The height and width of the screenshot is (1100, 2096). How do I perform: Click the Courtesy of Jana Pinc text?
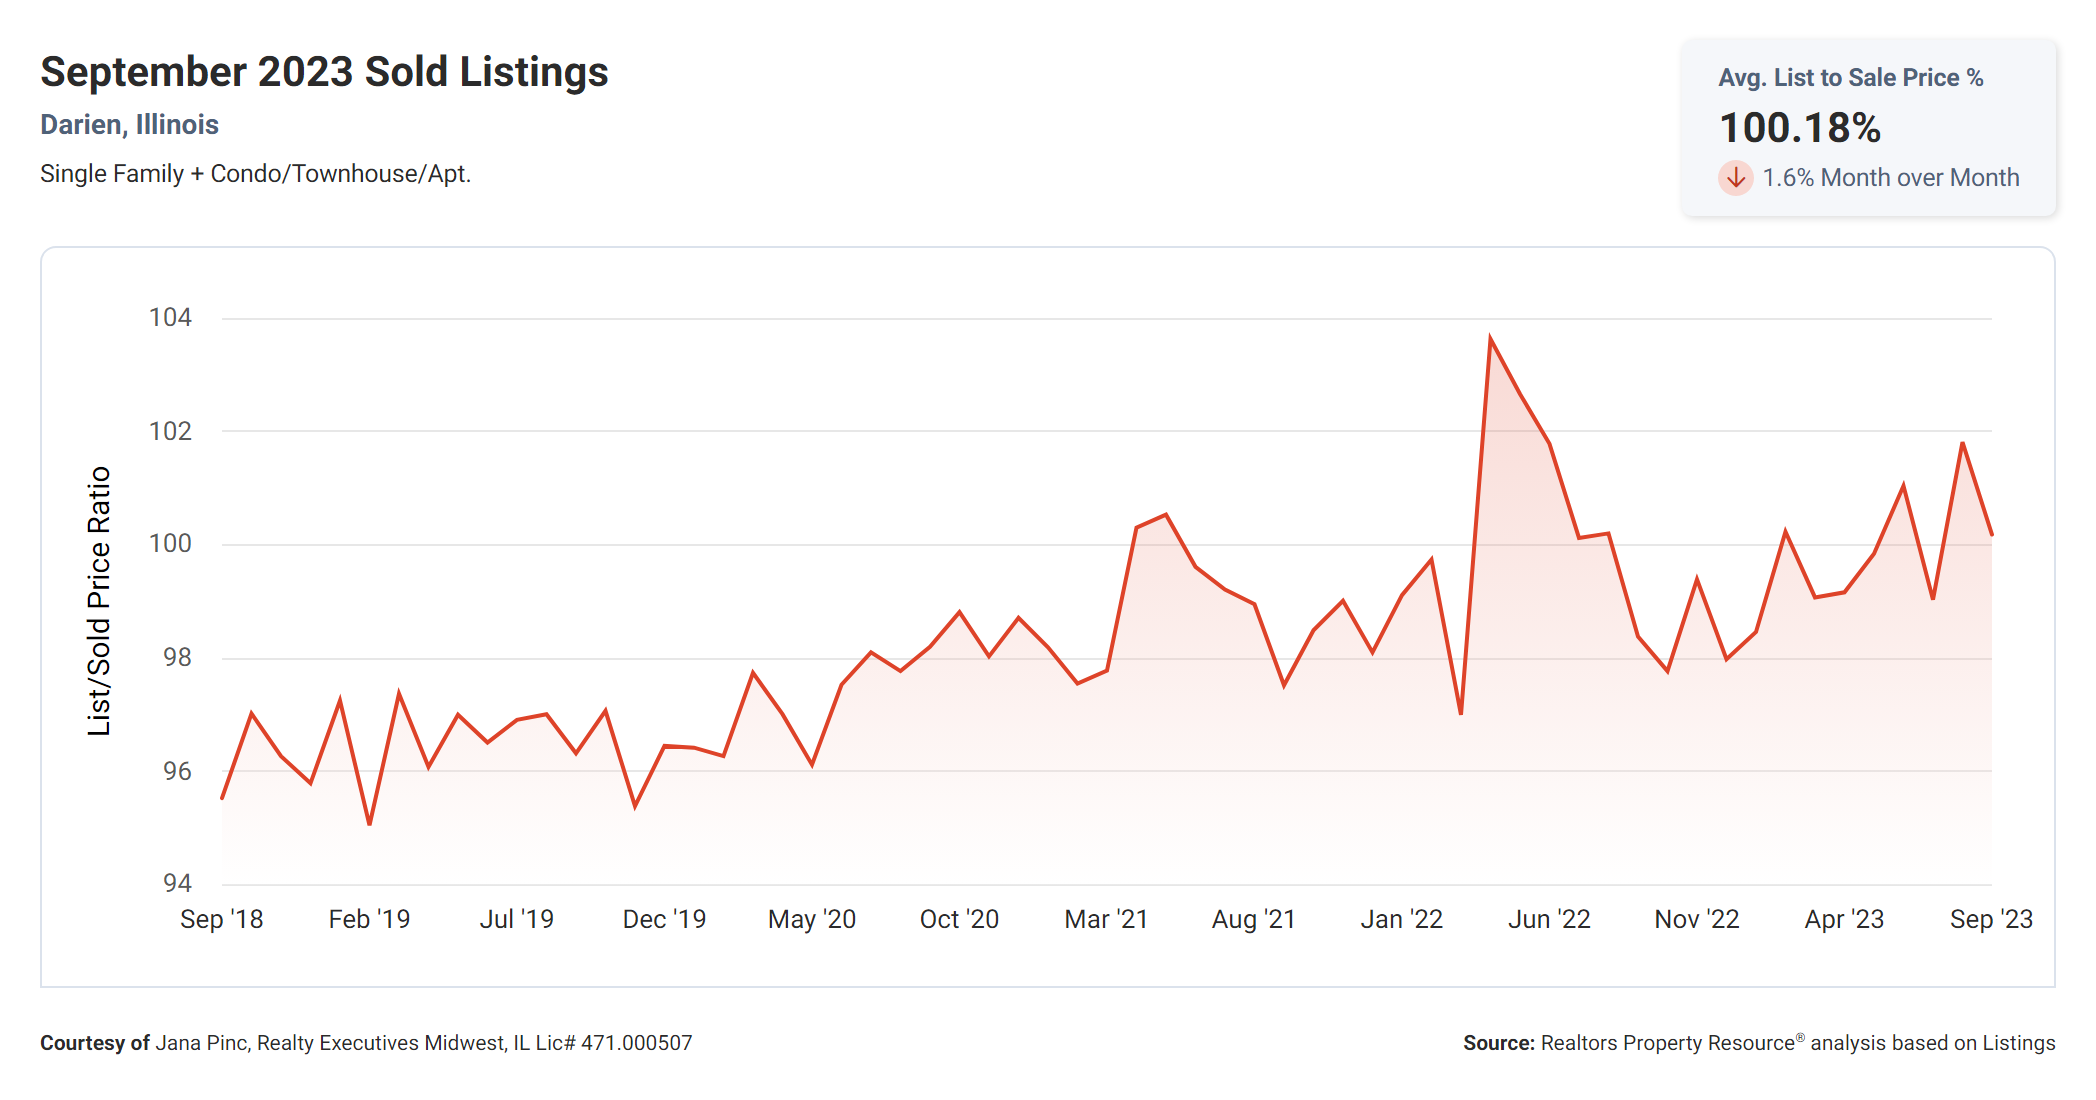[x=366, y=1043]
